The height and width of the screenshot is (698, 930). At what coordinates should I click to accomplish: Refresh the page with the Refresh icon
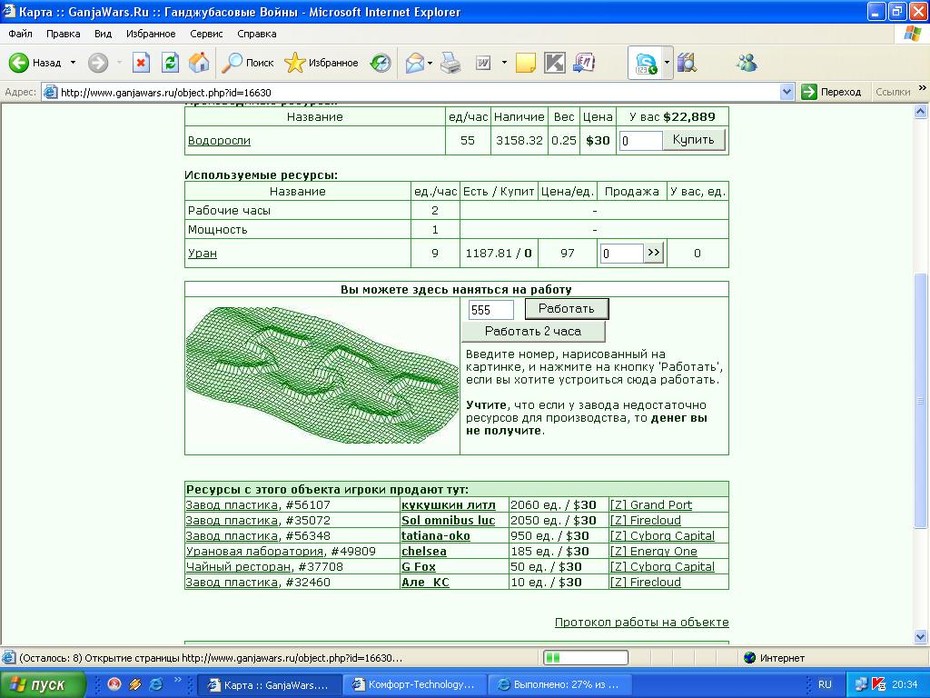[x=170, y=62]
